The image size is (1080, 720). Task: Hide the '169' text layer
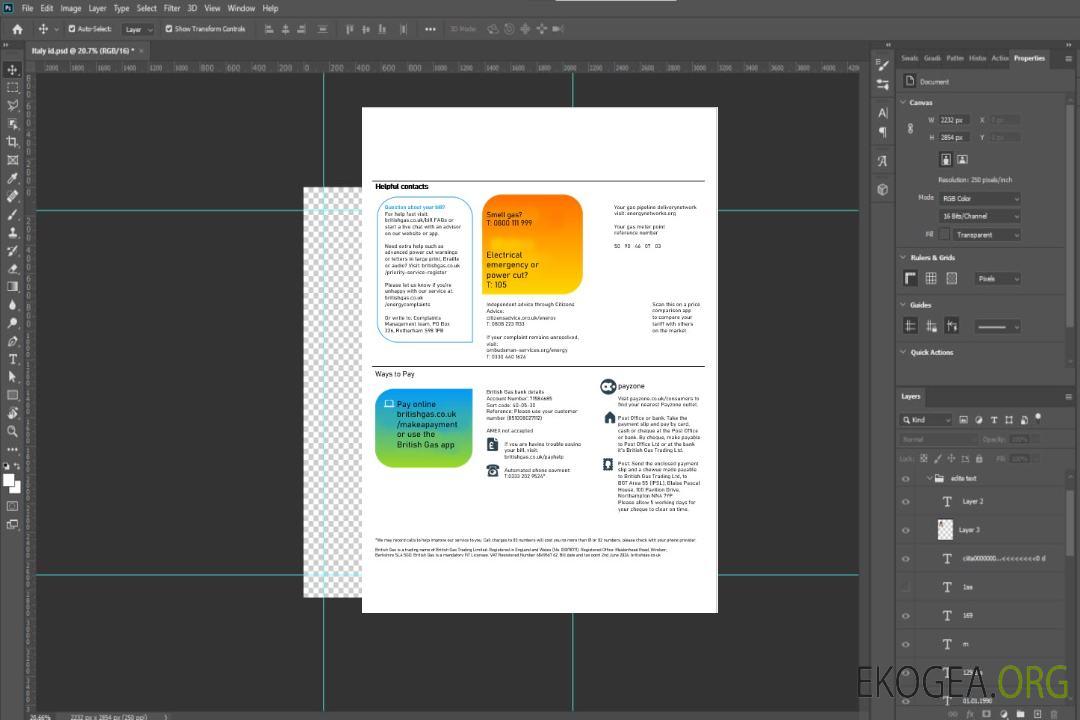point(906,616)
